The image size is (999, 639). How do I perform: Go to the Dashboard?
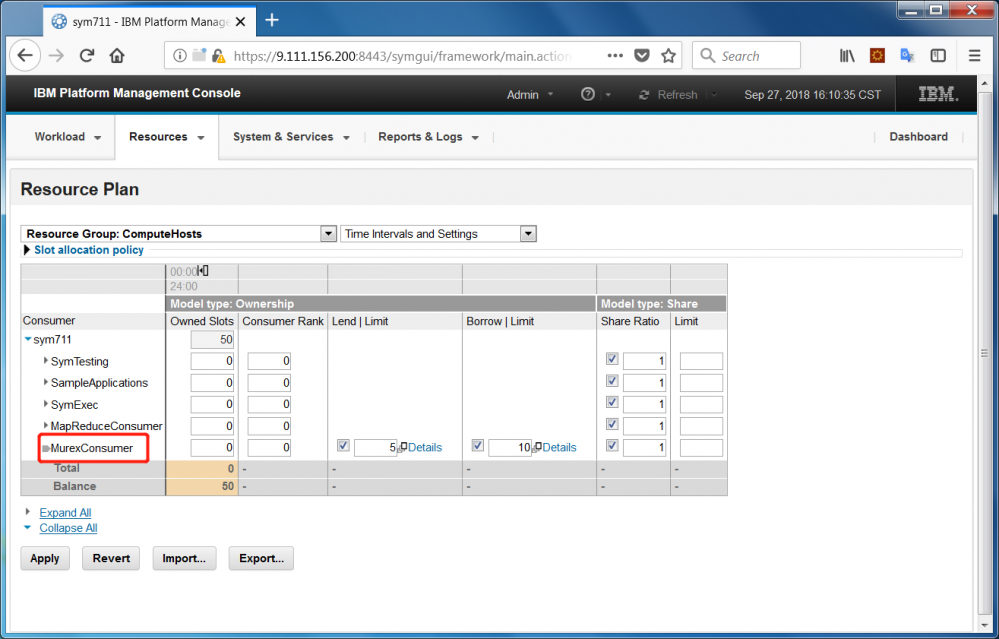[x=918, y=137]
